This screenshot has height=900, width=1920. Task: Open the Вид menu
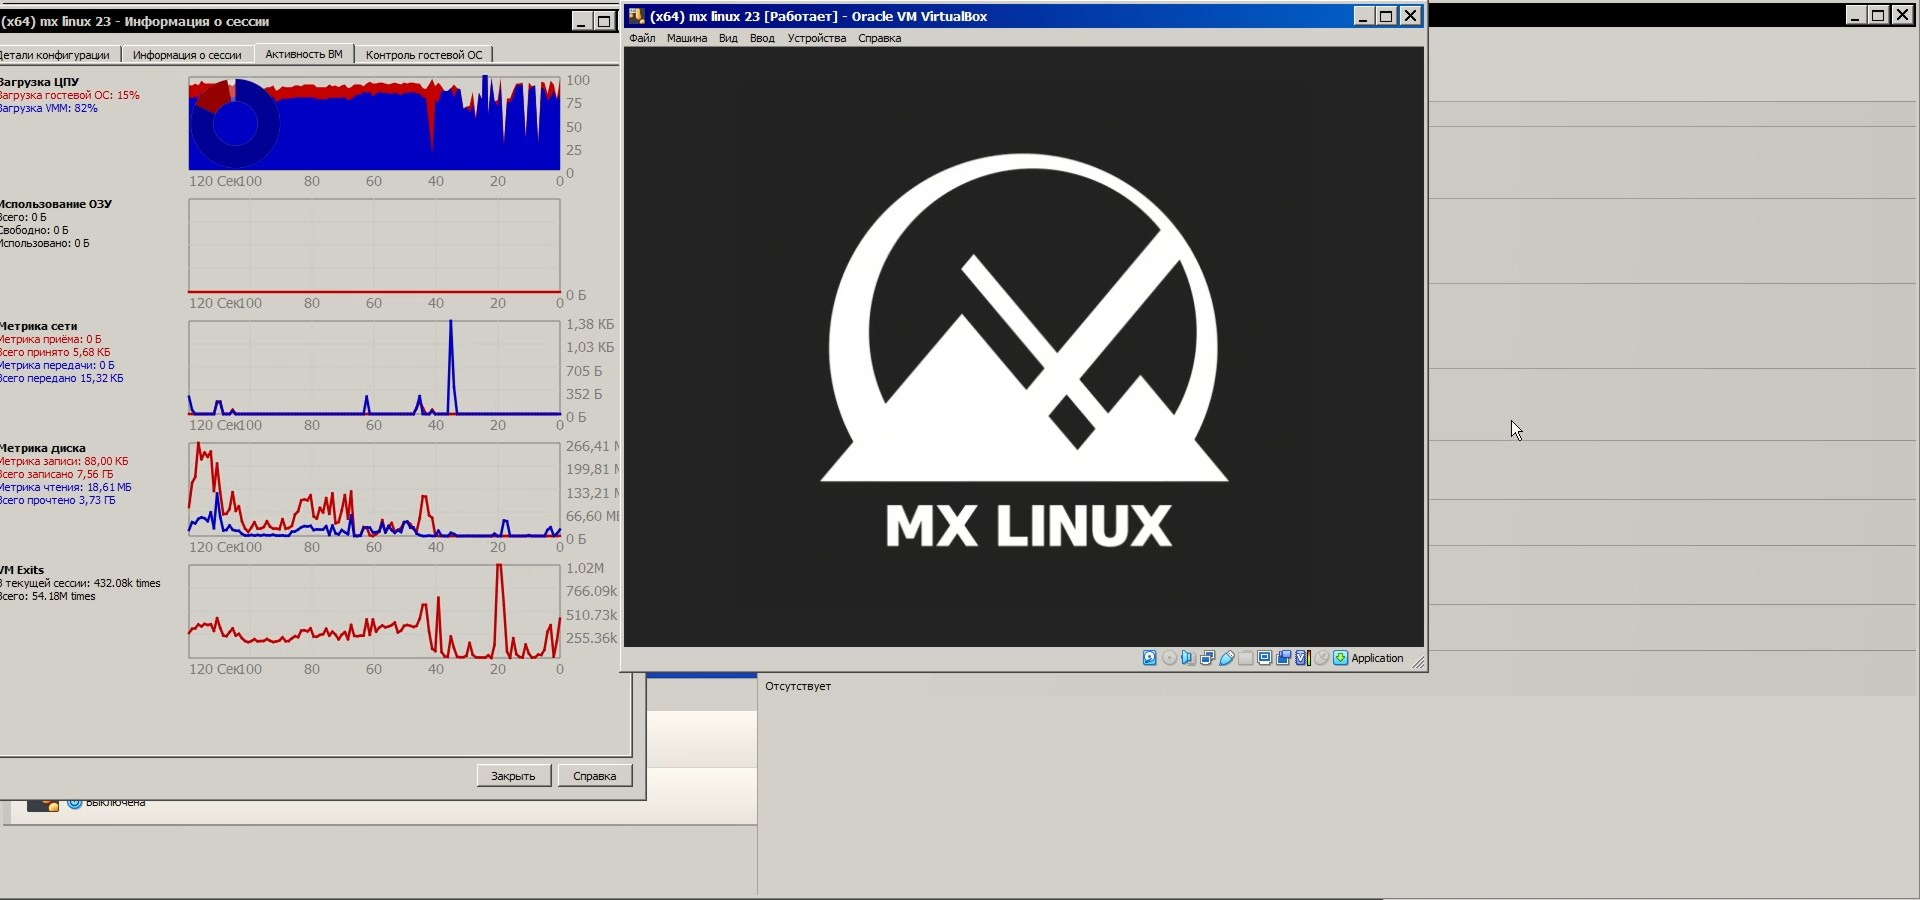(728, 38)
